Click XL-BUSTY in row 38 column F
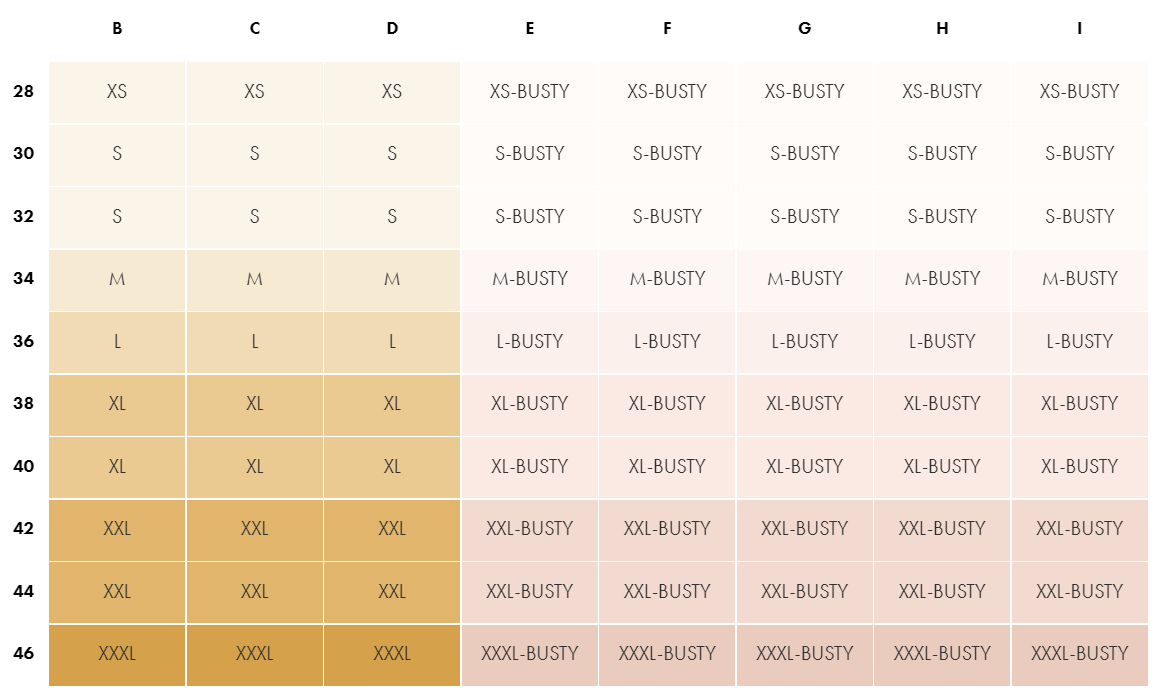The height and width of the screenshot is (696, 1166). [667, 405]
